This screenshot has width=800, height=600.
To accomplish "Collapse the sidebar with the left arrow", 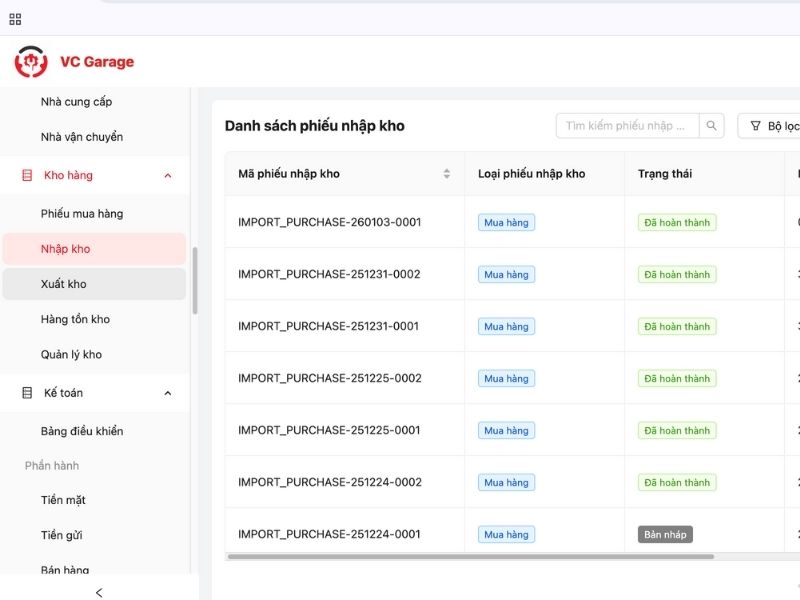I will coord(98,592).
